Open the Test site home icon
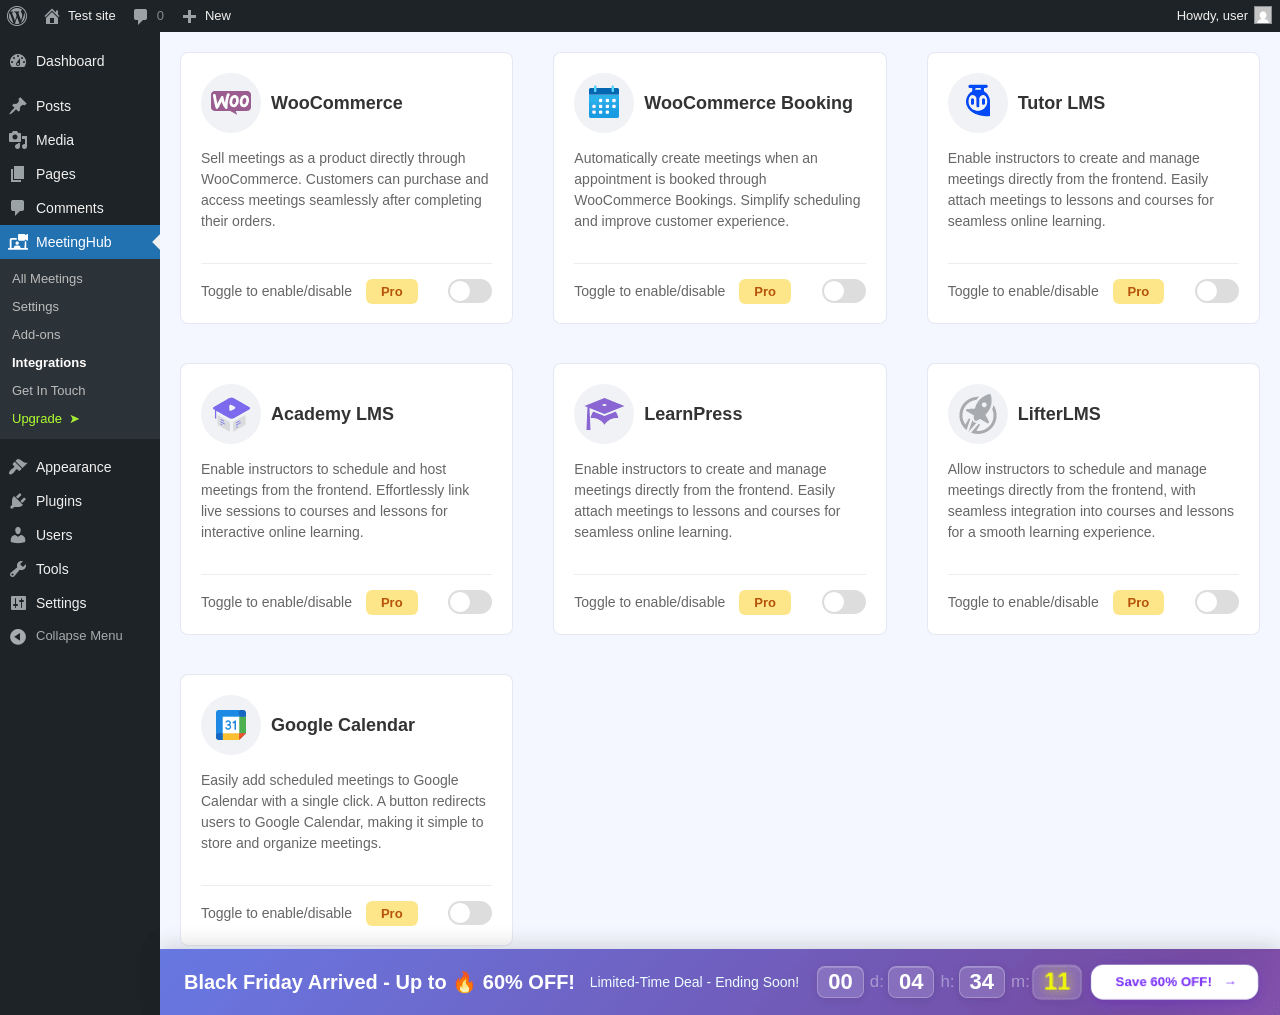 click(52, 16)
